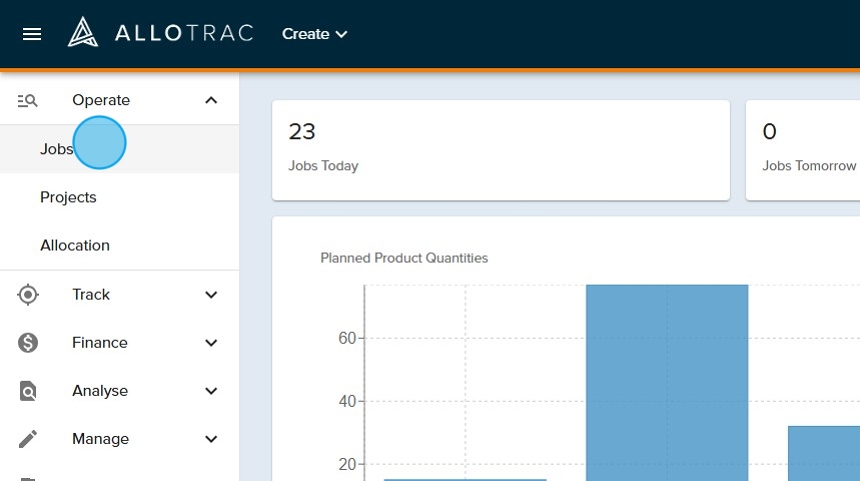Expand the Finance section chevron
This screenshot has width=860, height=481.
[211, 343]
